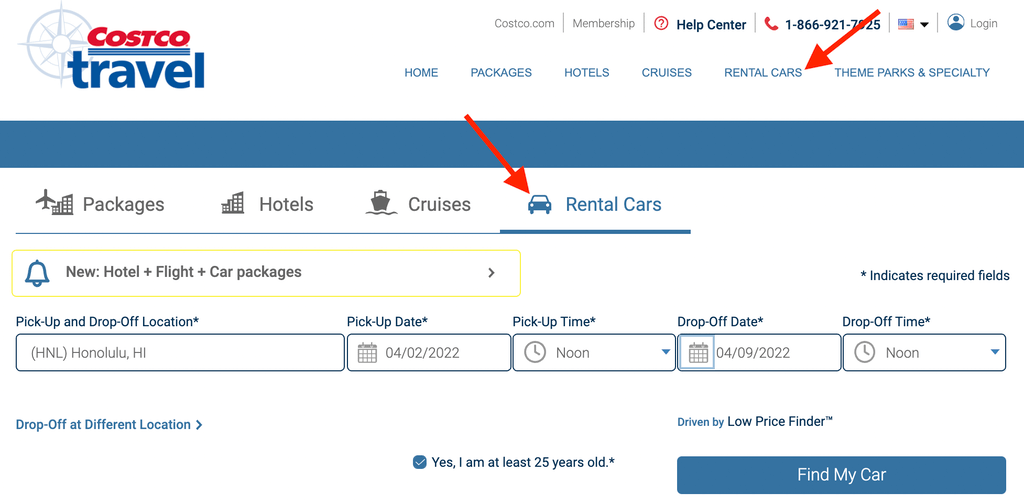Click the notification bell icon
Image resolution: width=1024 pixels, height=503 pixels.
[x=38, y=273]
